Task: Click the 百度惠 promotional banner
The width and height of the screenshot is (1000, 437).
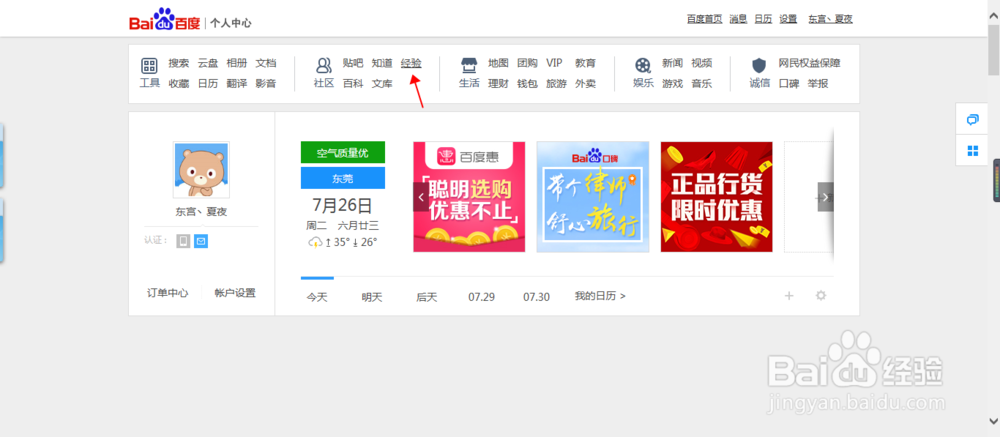Action: (x=469, y=196)
